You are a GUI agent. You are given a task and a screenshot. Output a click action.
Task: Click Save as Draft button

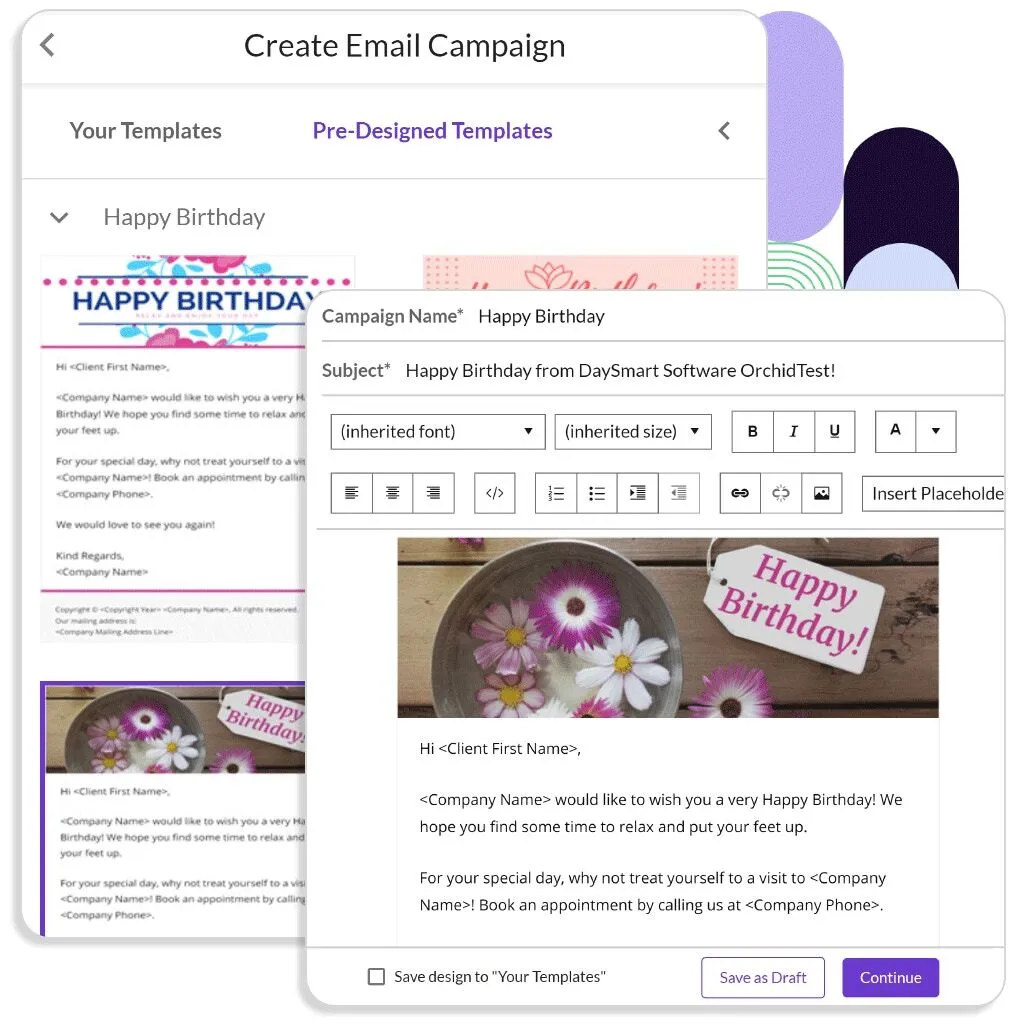pos(763,978)
